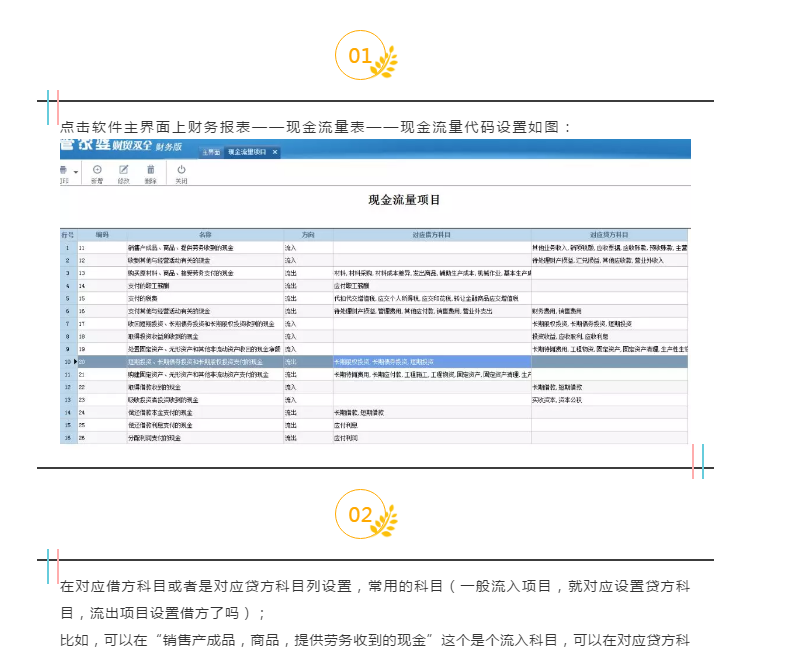The image size is (804, 658).
Task: Click the code cell 23
Action: click(102, 400)
